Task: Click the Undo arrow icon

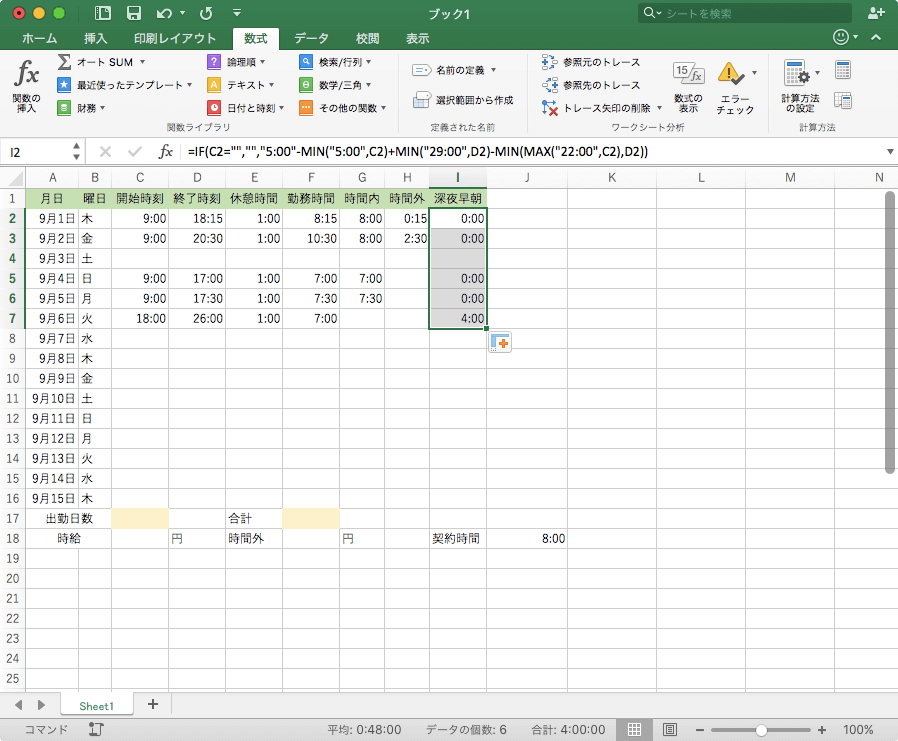Action: (164, 13)
